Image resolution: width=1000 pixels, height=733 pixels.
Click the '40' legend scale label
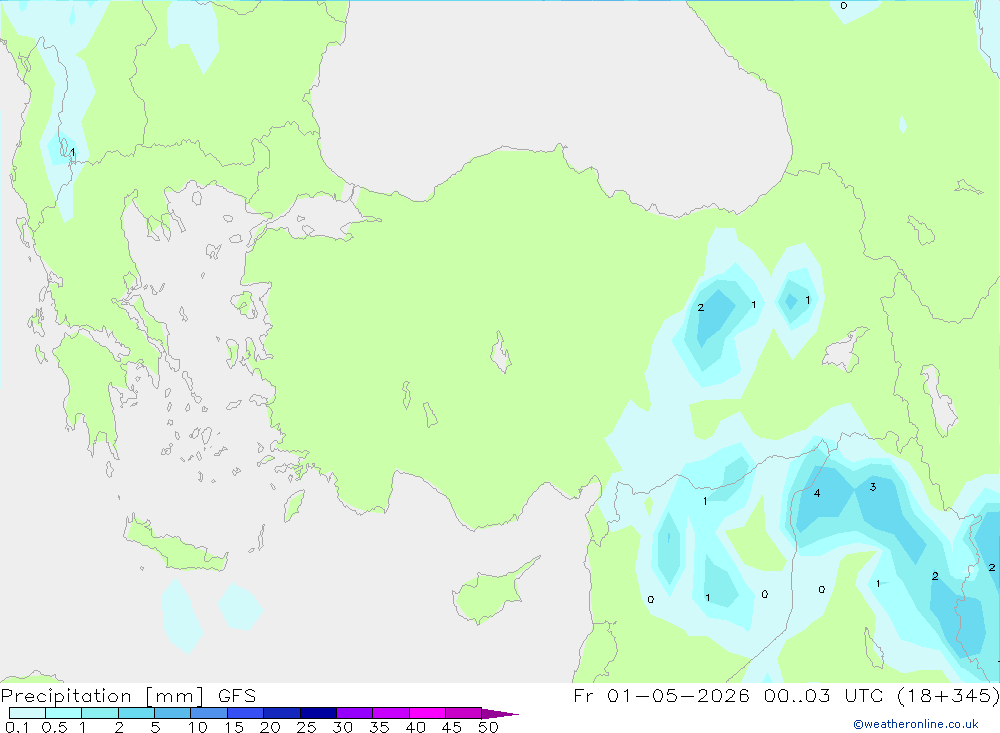pos(415,727)
